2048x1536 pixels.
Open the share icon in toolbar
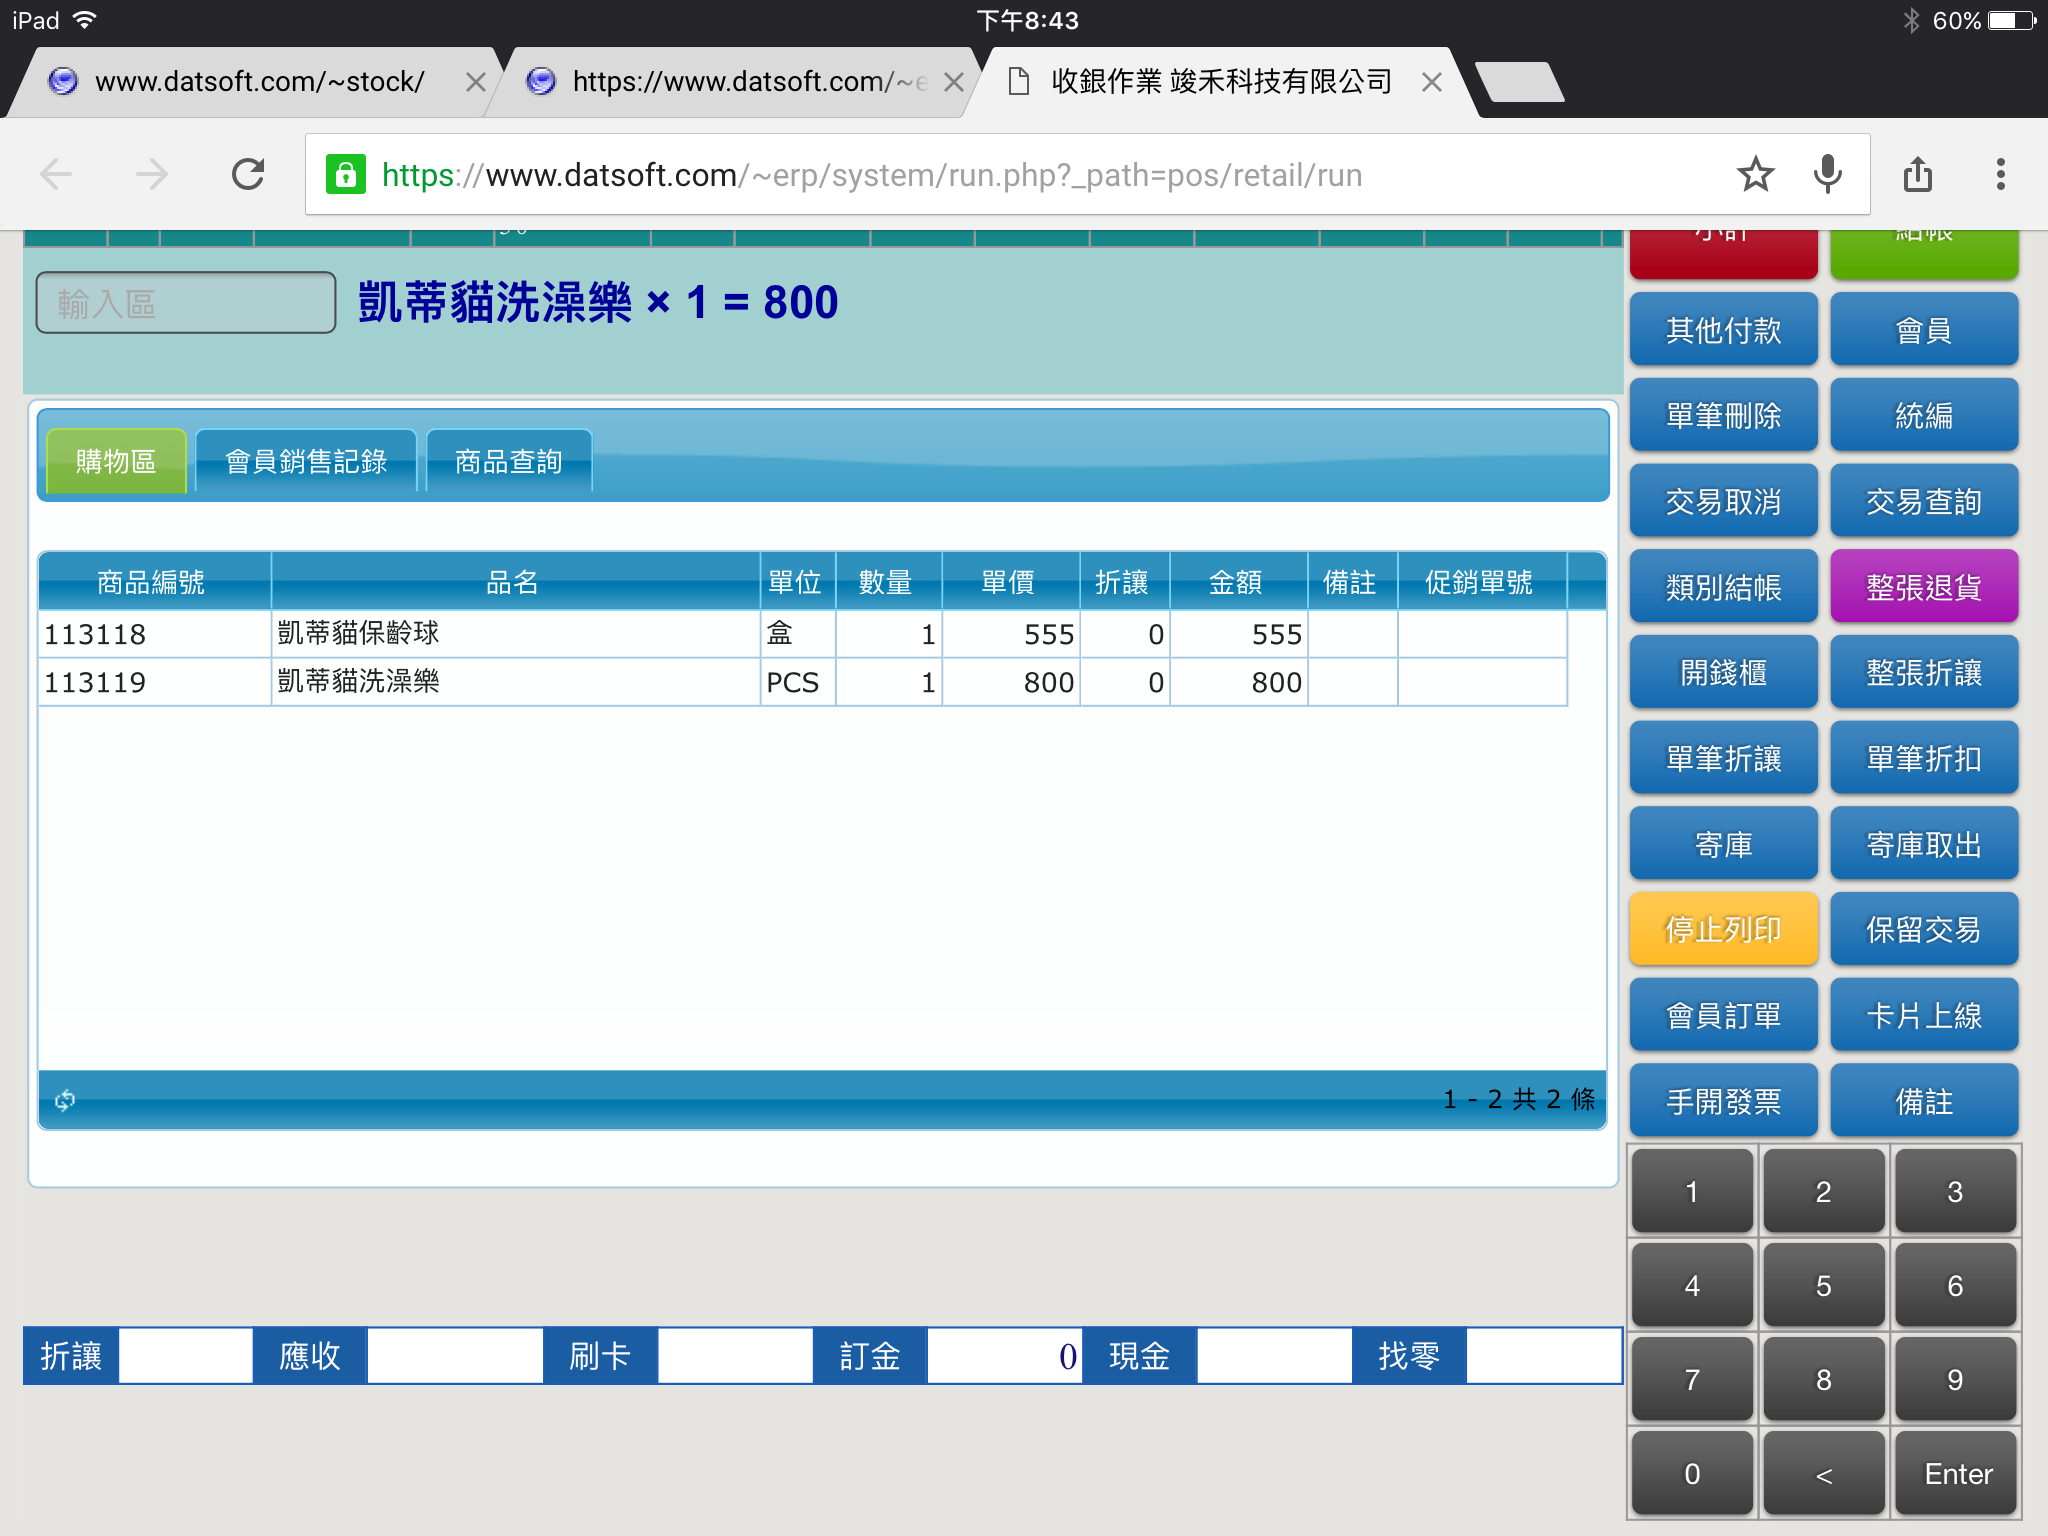(1917, 175)
